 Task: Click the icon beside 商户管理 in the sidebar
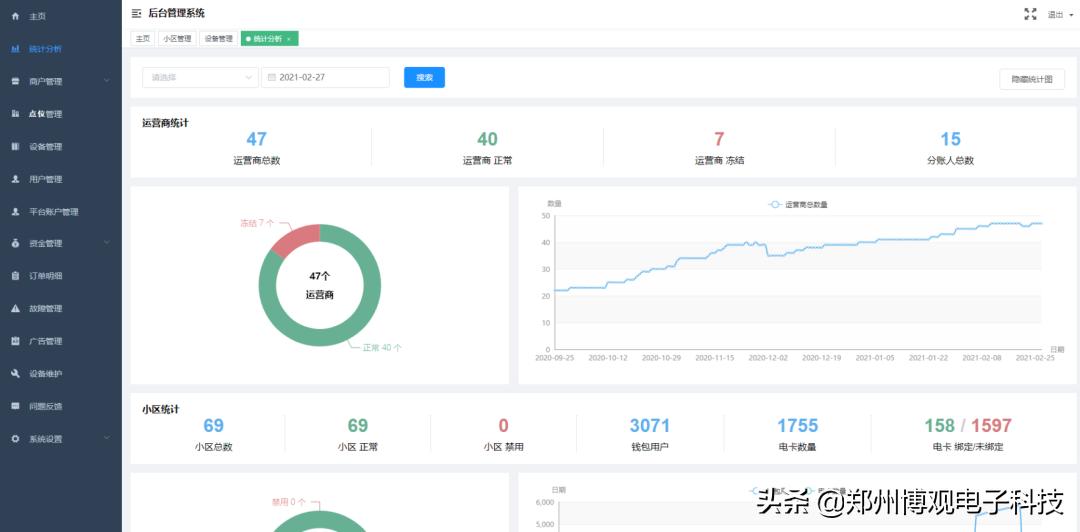15,81
